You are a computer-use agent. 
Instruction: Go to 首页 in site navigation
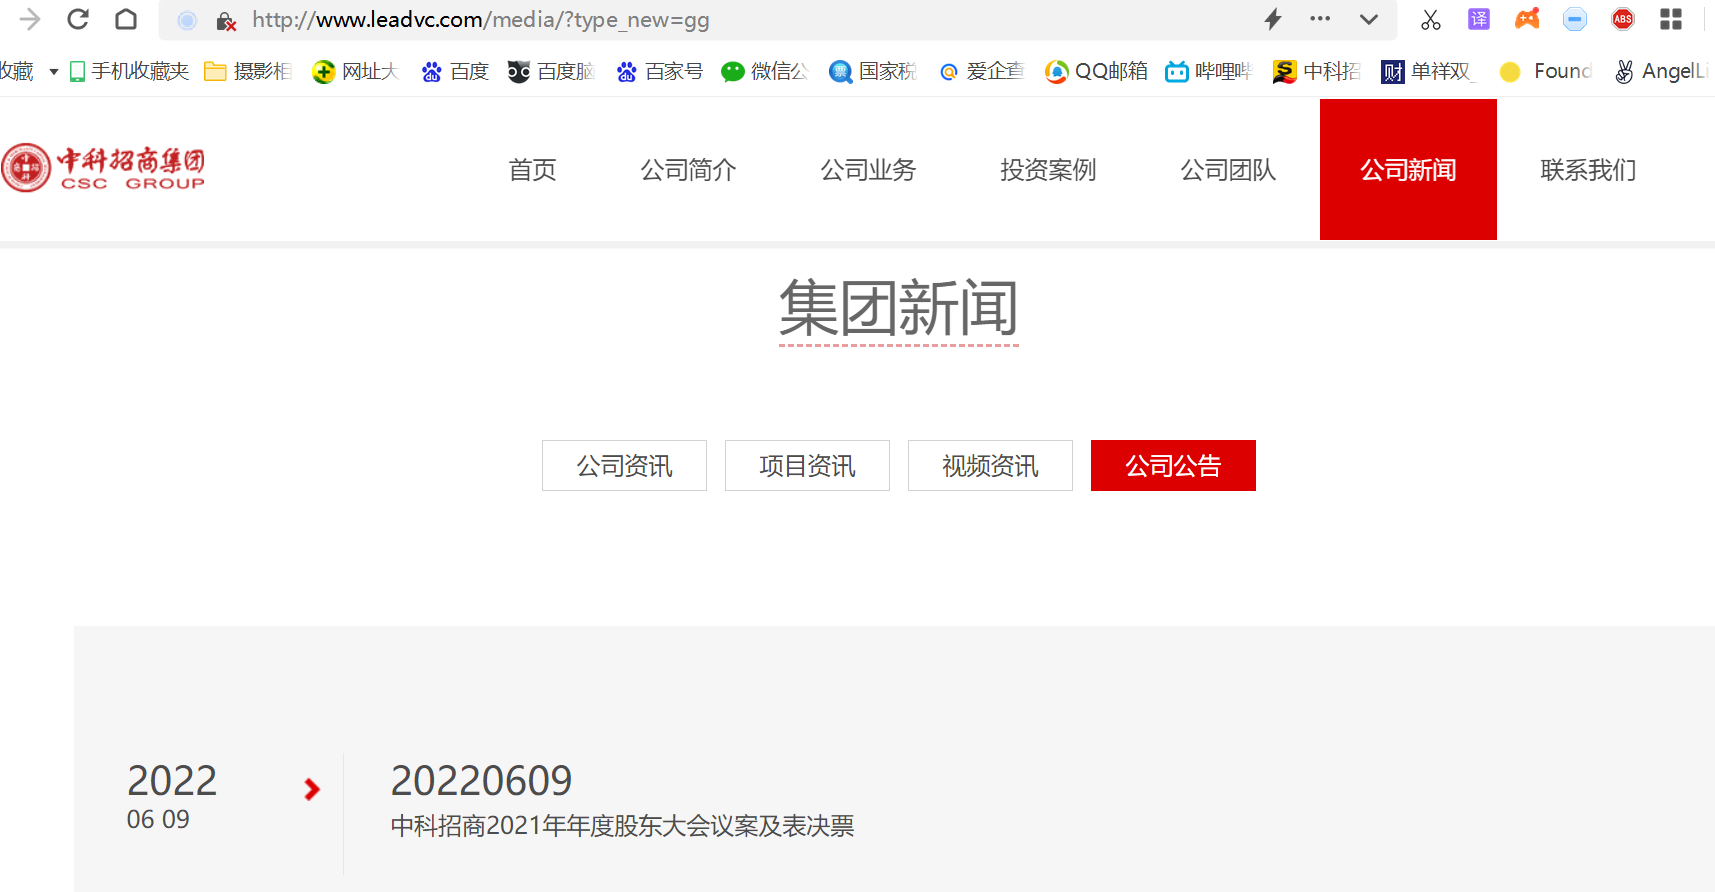532,170
